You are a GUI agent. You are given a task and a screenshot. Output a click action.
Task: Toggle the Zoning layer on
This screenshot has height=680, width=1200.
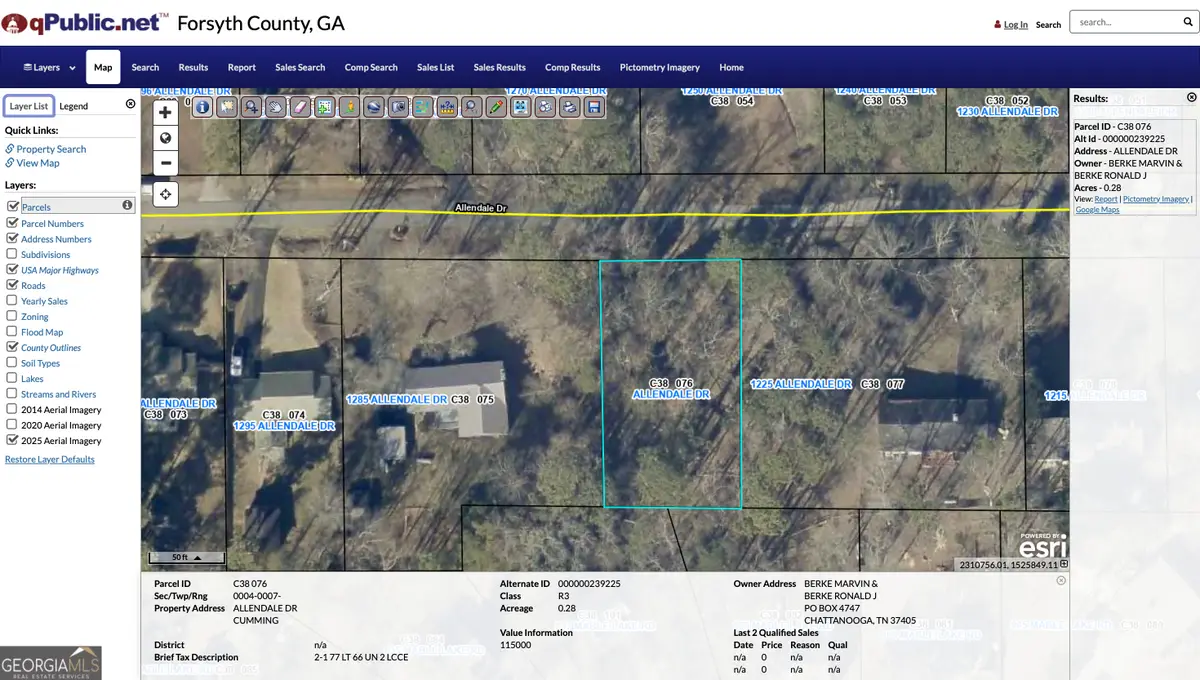10,316
